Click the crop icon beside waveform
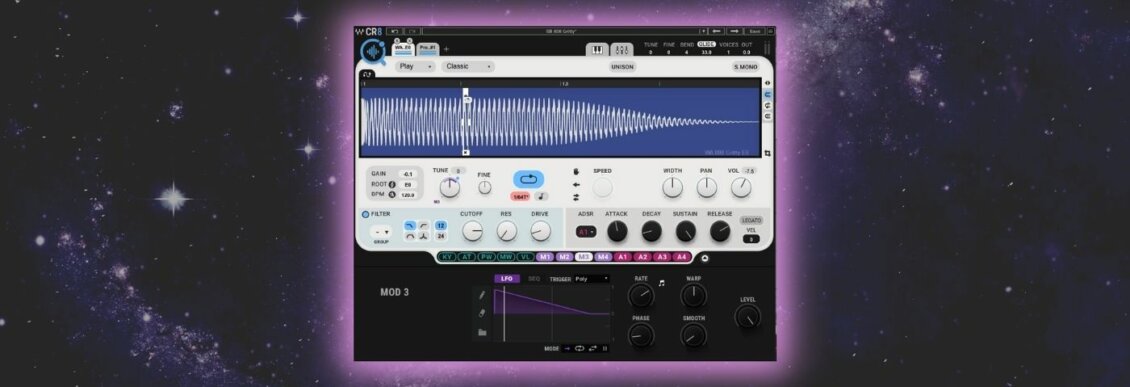Viewport: 1130px width, 387px height. click(768, 154)
